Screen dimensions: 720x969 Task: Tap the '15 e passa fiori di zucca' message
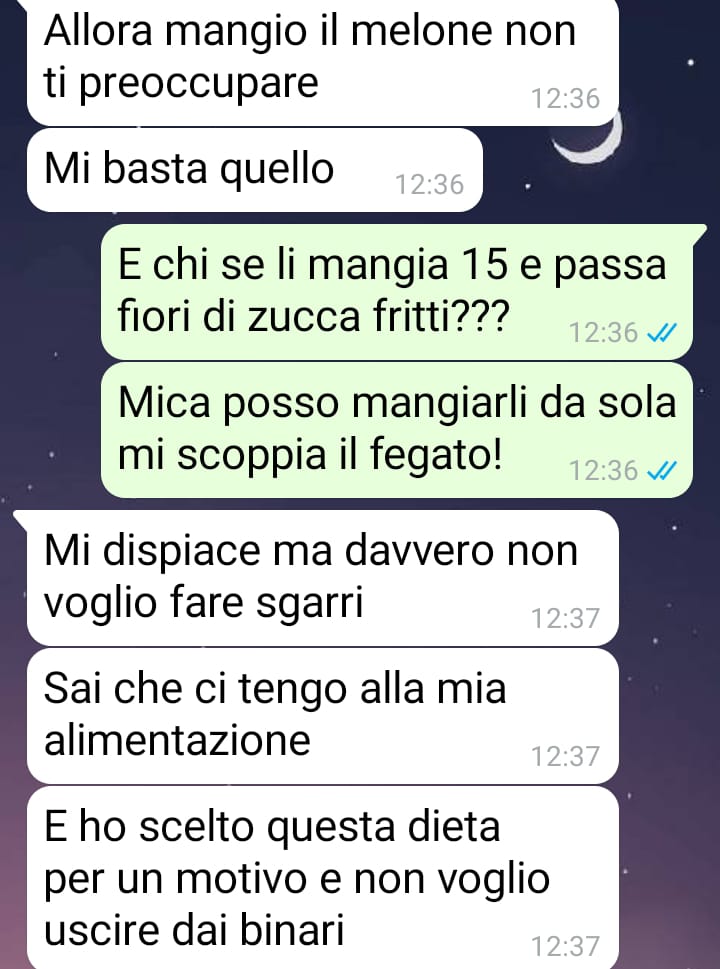coord(397,292)
